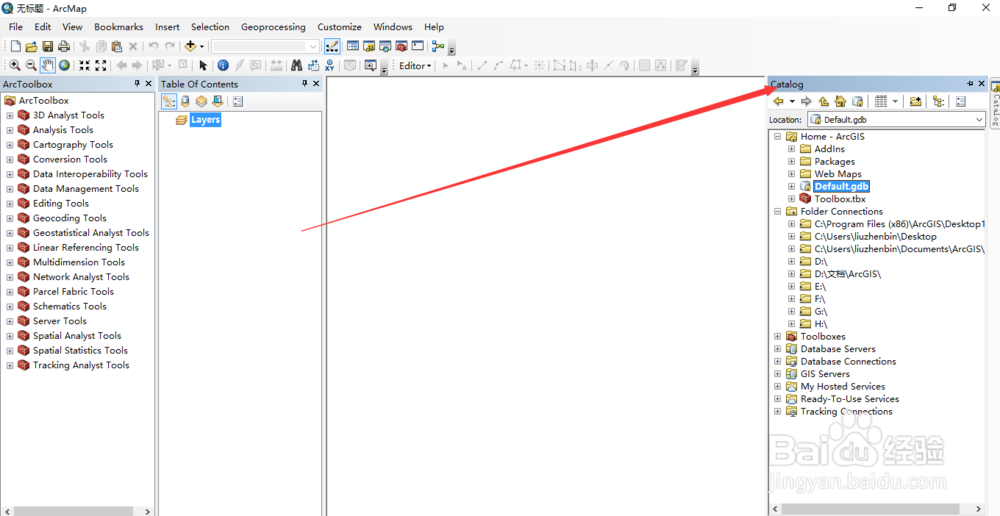This screenshot has width=1000, height=516.
Task: Create a new map document
Action: pos(16,46)
